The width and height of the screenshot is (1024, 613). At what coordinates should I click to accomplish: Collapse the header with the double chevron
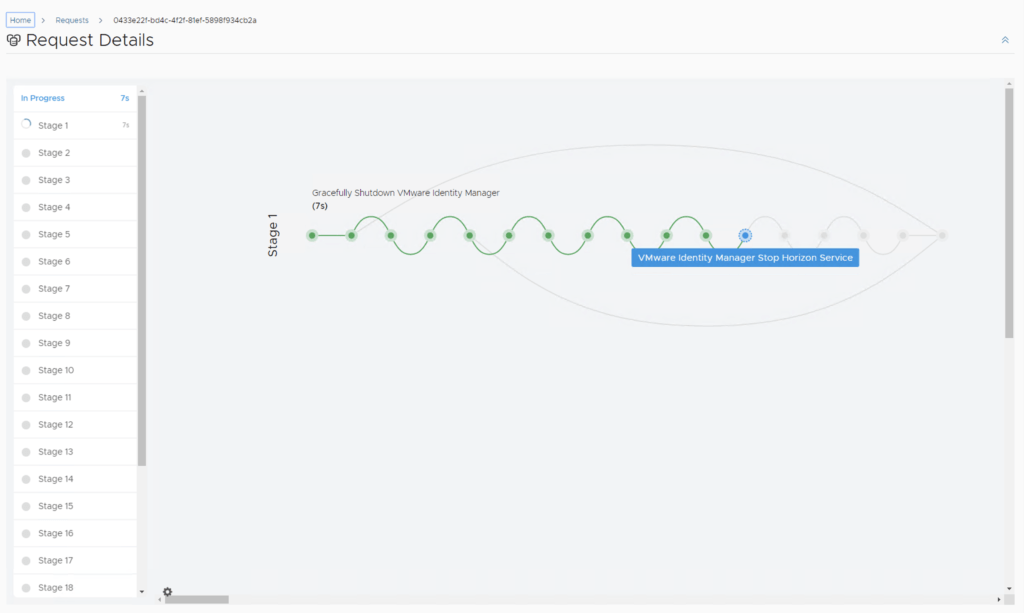tap(1005, 40)
